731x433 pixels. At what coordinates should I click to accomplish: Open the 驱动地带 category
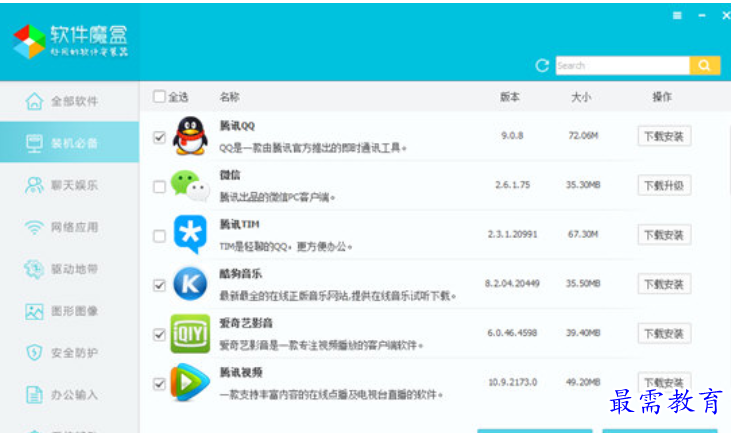[x=69, y=269]
